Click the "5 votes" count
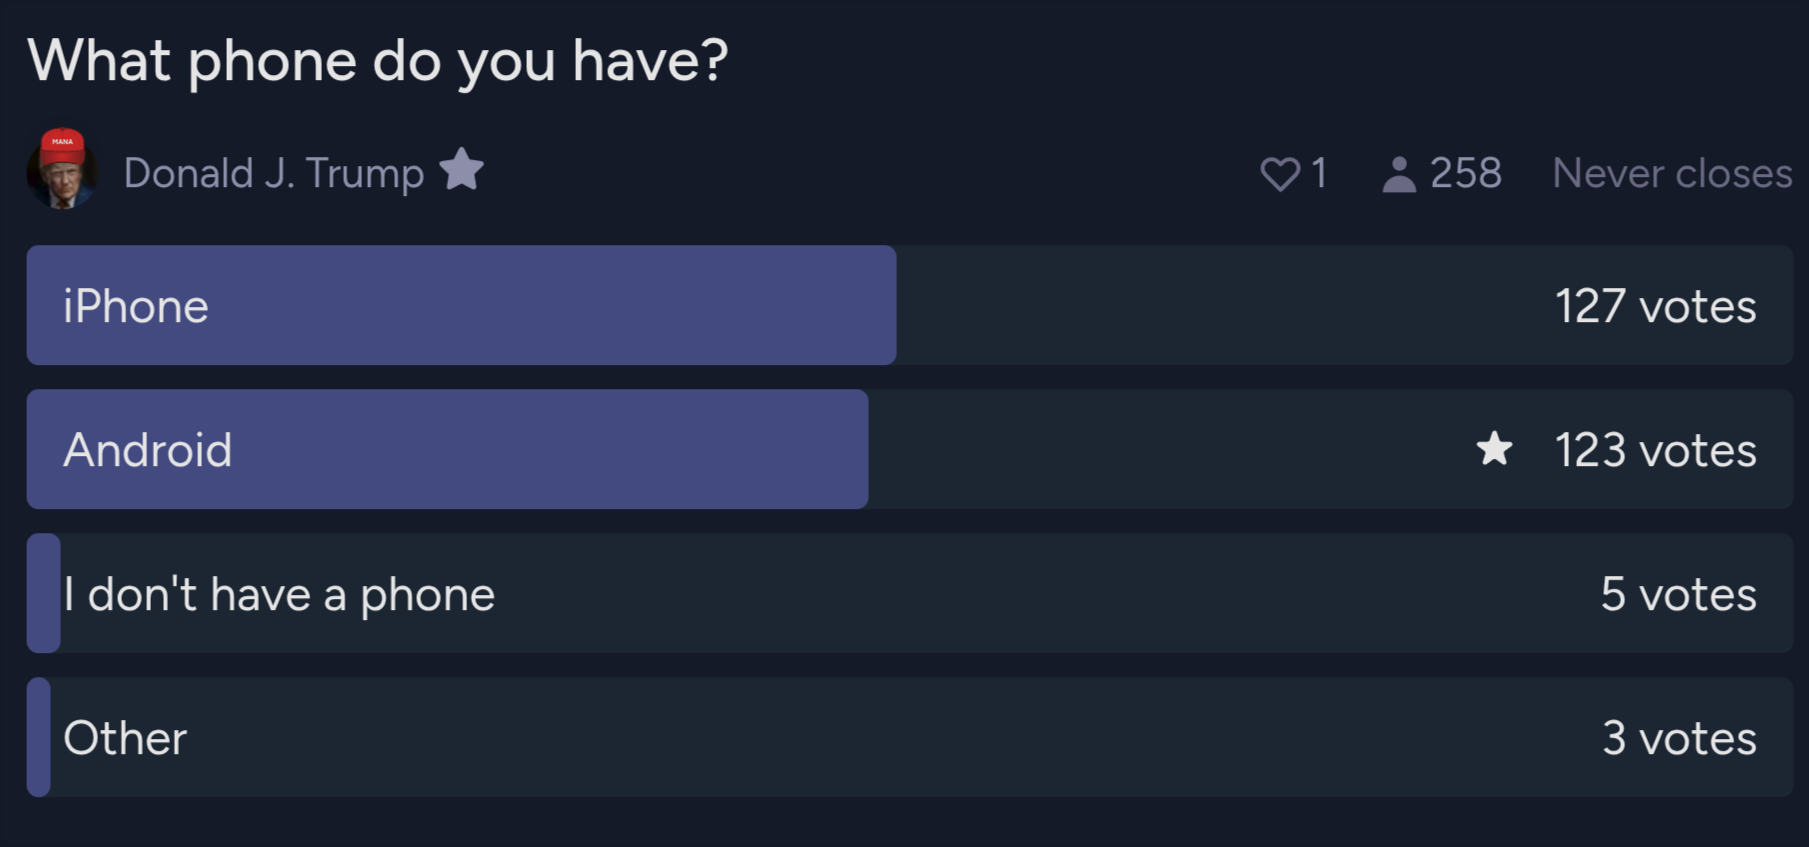Viewport: 1809px width, 847px height. [x=1678, y=594]
